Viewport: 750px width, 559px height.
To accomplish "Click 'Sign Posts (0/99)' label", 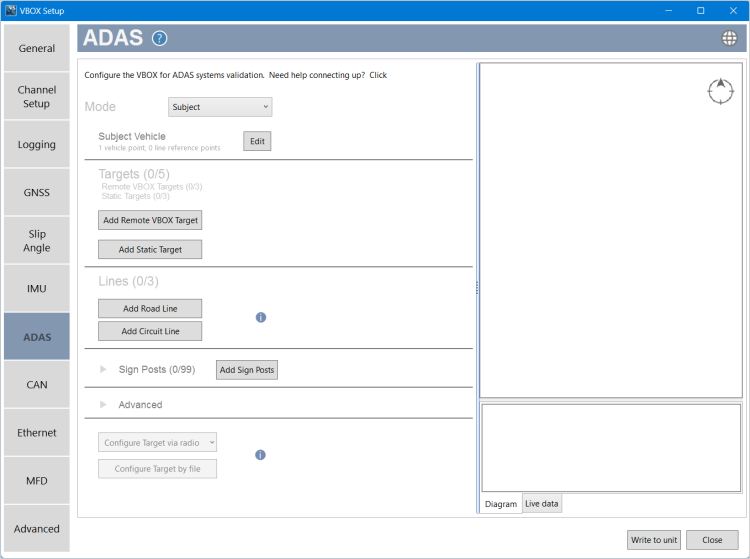I will click(x=157, y=370).
